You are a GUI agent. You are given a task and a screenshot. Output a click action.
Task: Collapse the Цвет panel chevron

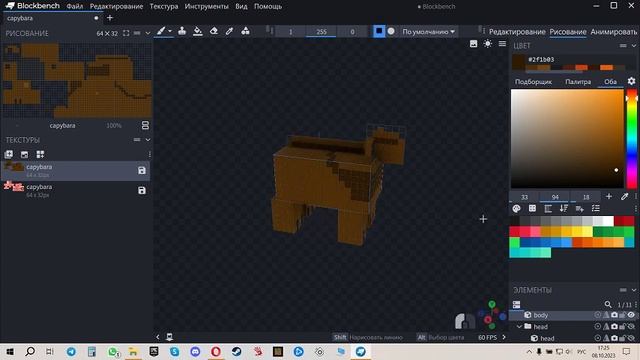[634, 46]
